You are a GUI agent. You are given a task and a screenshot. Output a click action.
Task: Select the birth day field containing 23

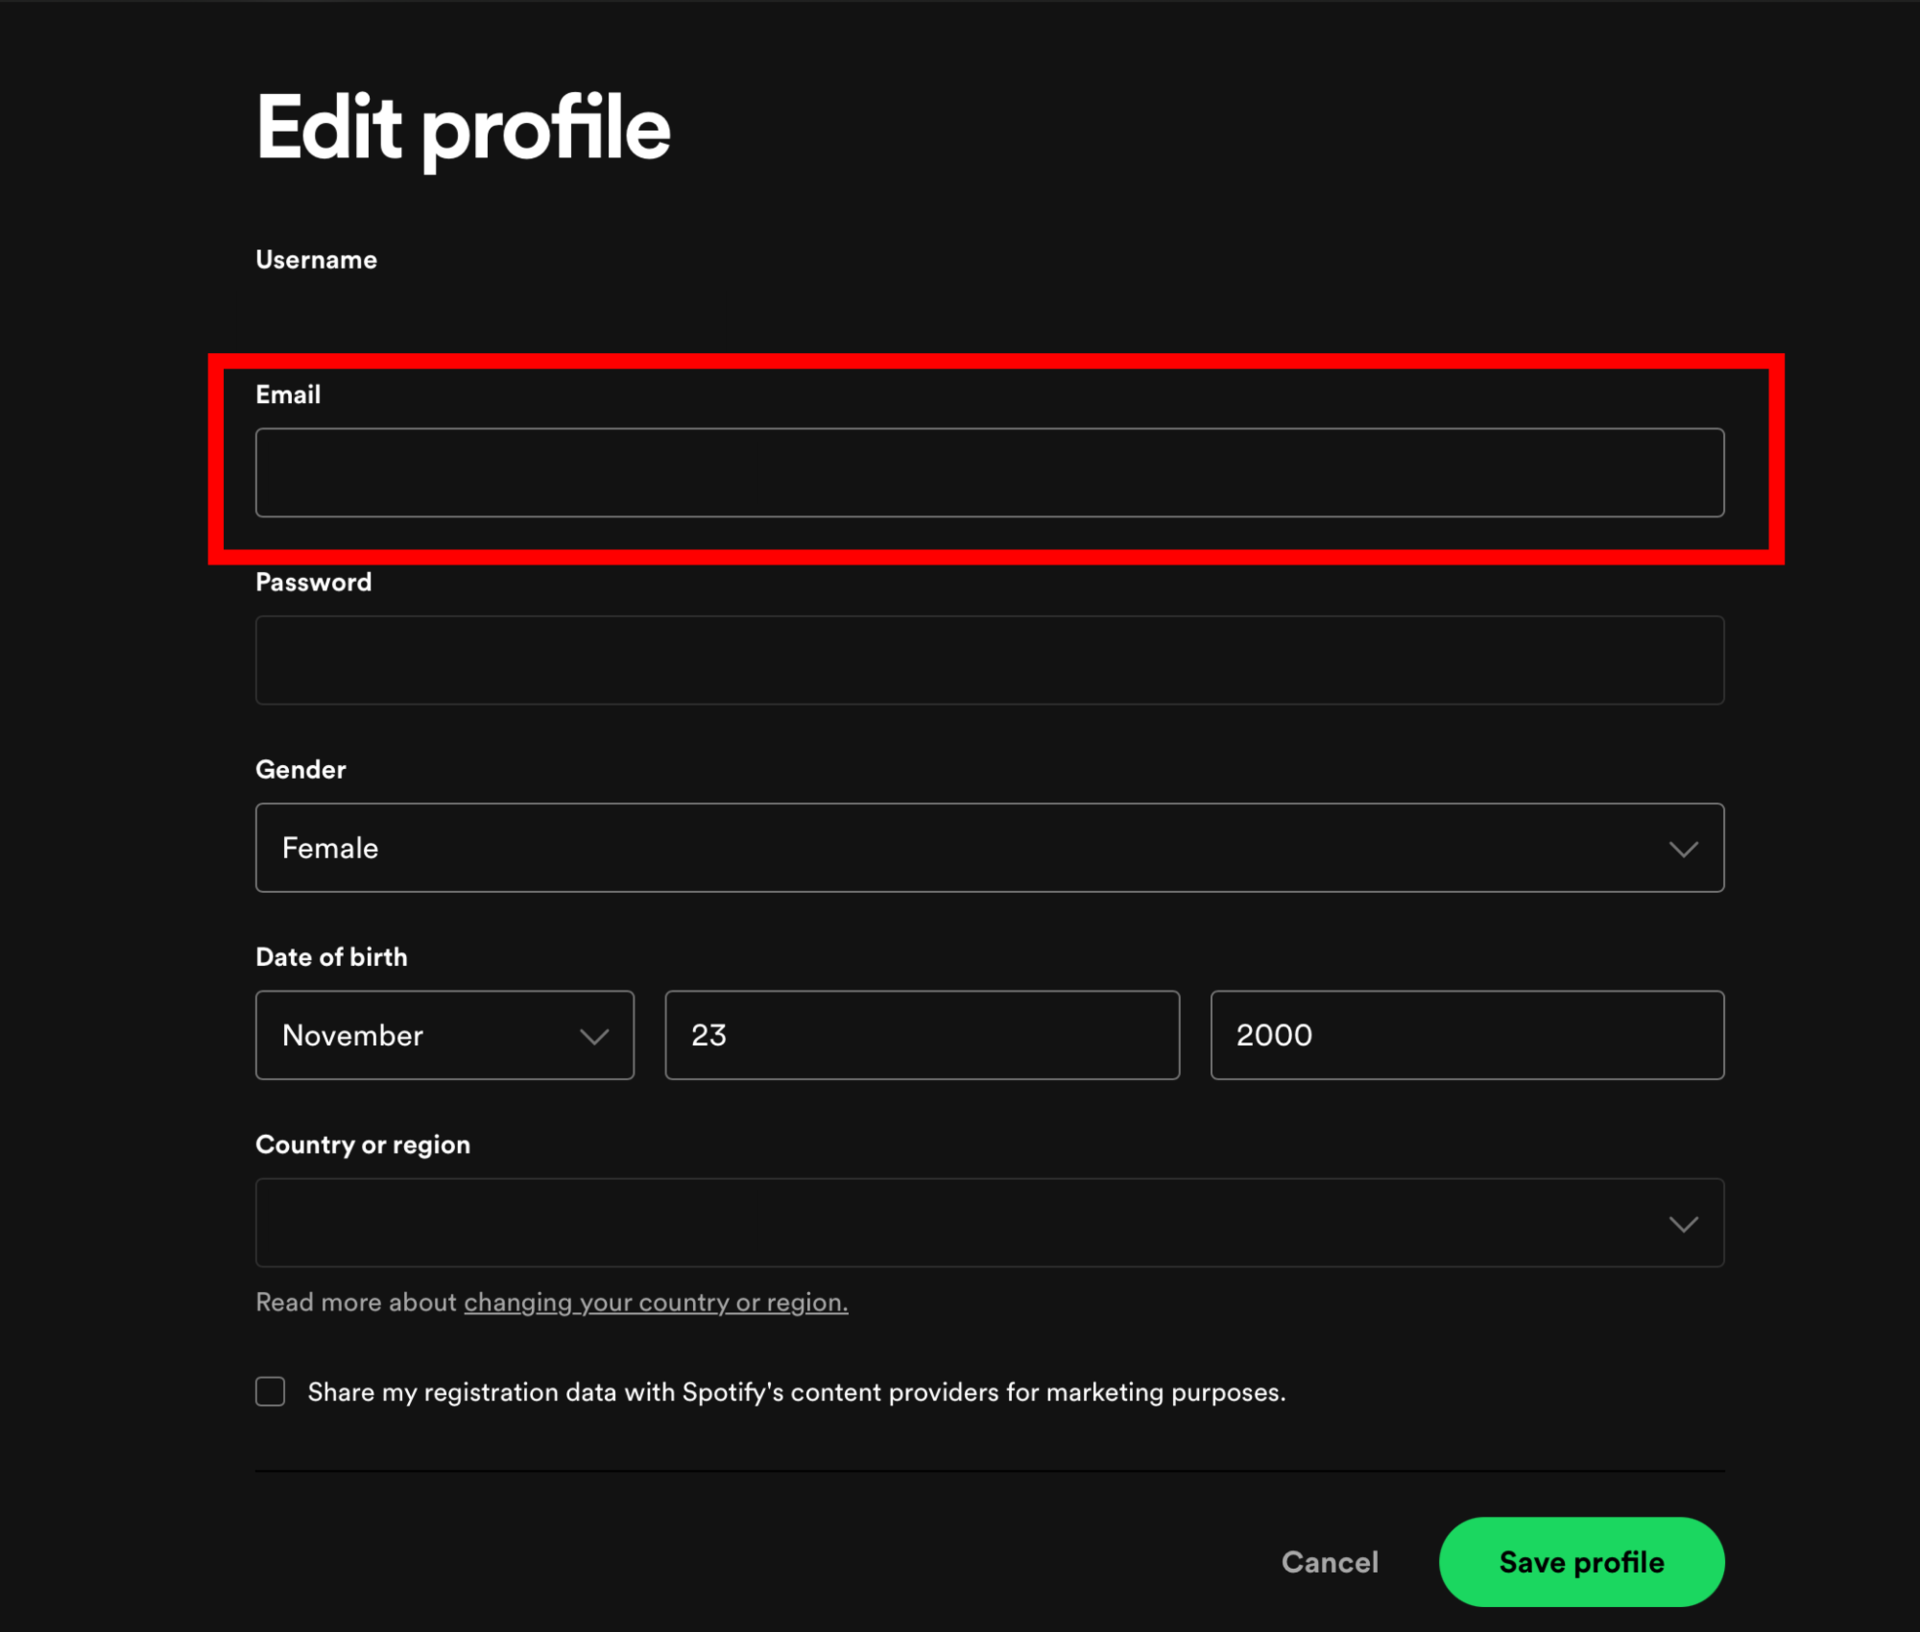coord(921,1035)
